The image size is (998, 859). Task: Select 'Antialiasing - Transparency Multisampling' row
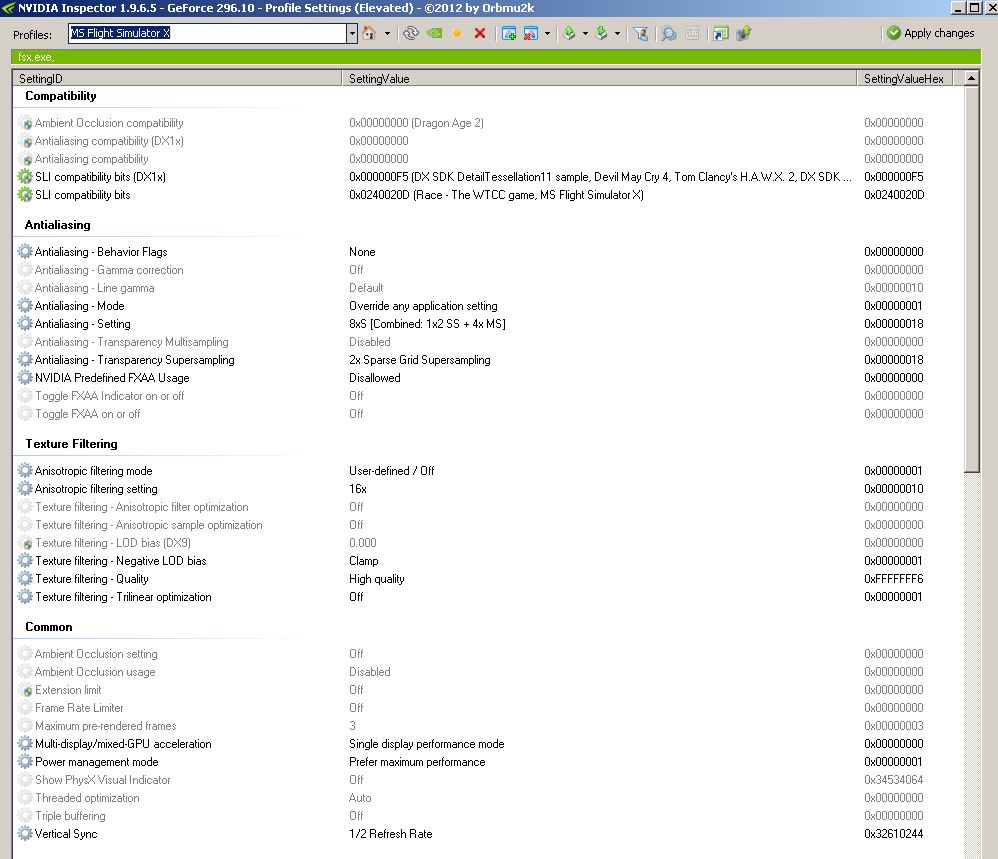pyautogui.click(x=488, y=342)
